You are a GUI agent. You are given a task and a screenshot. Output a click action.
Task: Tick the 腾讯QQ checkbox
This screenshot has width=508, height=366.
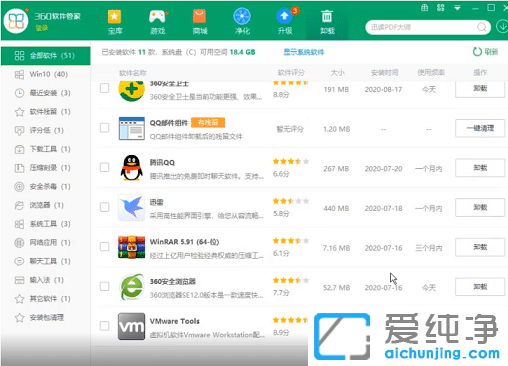(105, 167)
